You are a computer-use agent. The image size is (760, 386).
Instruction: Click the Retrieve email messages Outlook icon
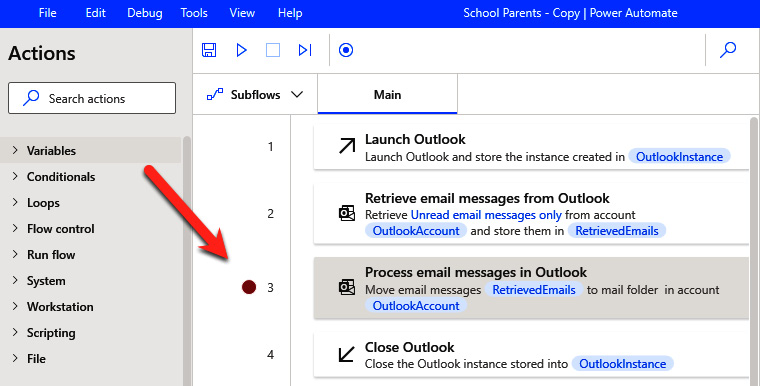pos(347,213)
